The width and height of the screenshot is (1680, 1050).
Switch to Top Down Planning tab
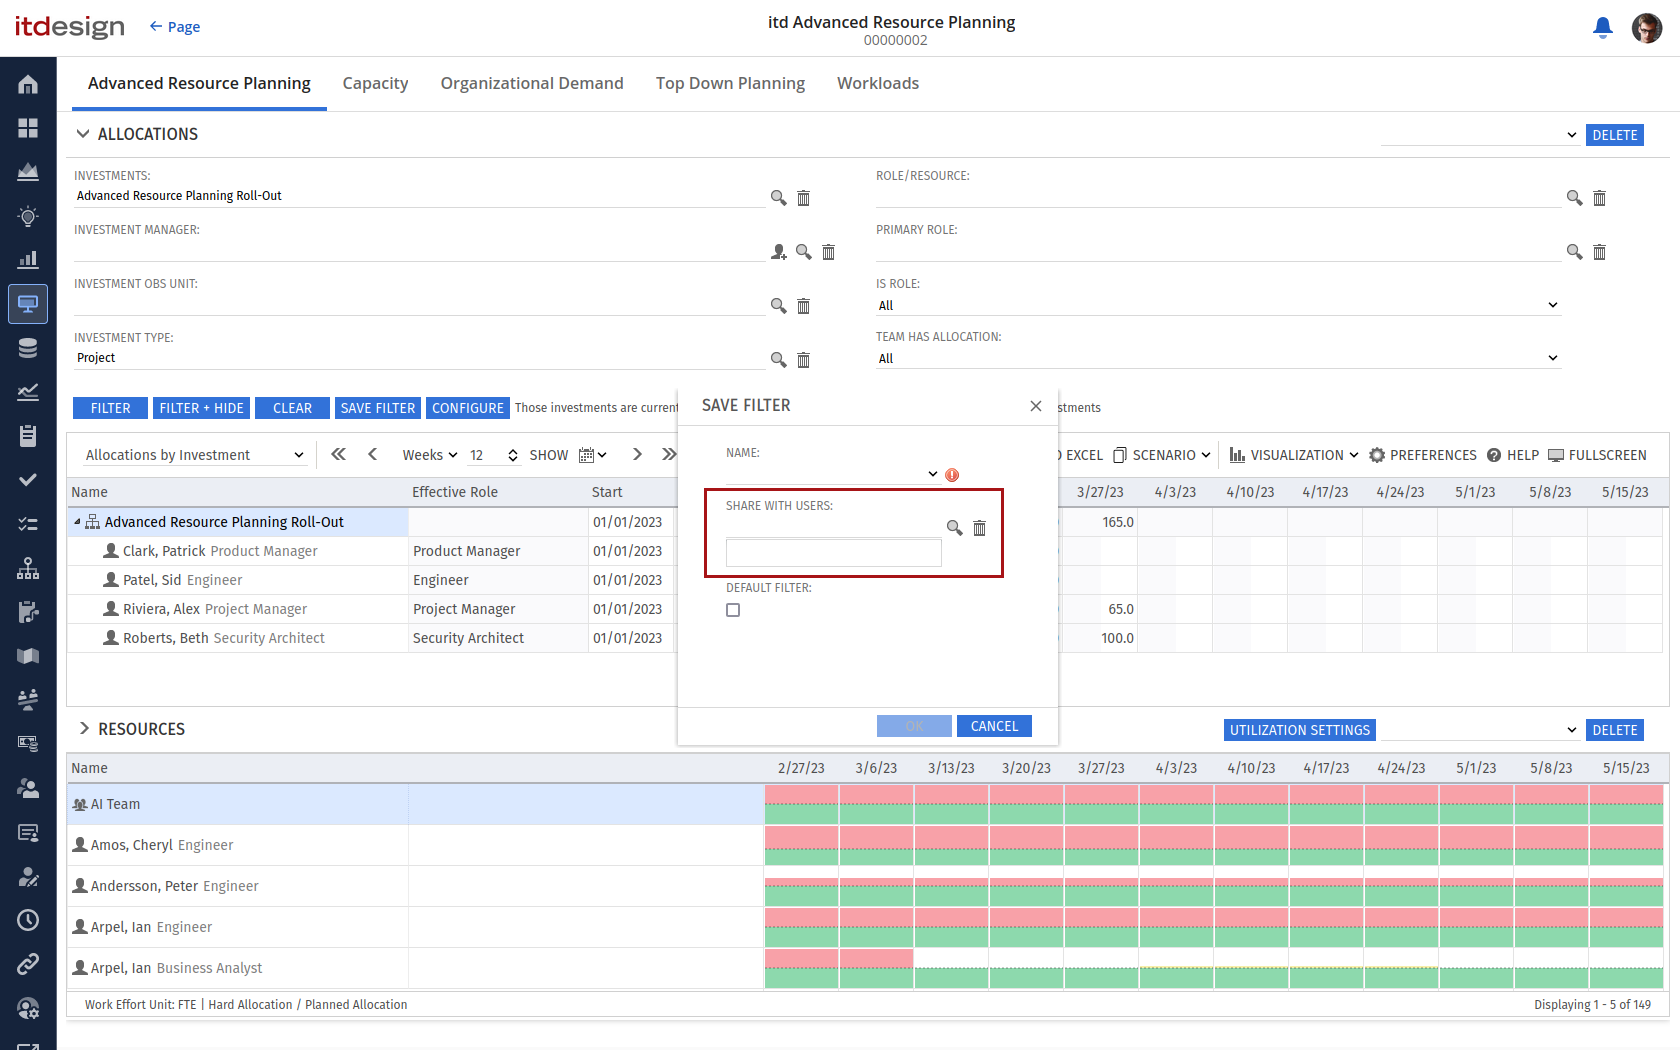coord(730,83)
